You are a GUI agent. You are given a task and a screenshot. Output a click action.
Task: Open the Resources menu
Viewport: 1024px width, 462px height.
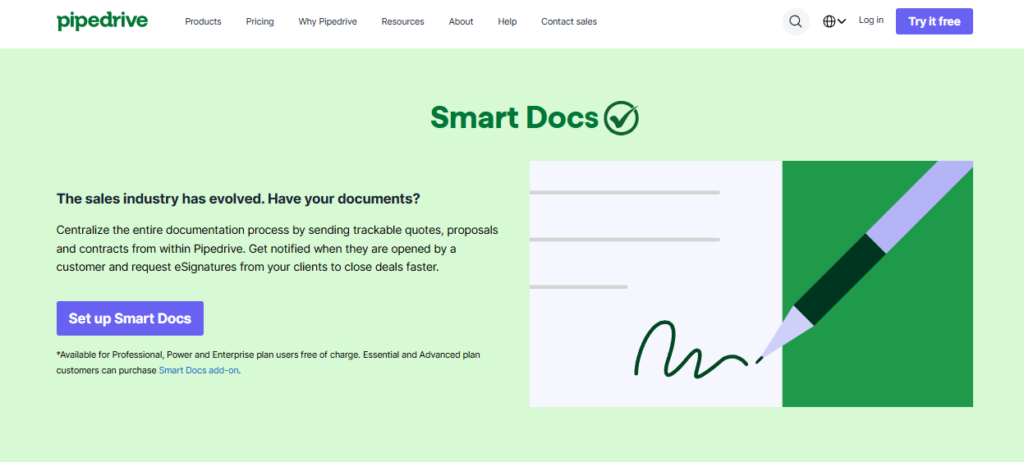403,22
